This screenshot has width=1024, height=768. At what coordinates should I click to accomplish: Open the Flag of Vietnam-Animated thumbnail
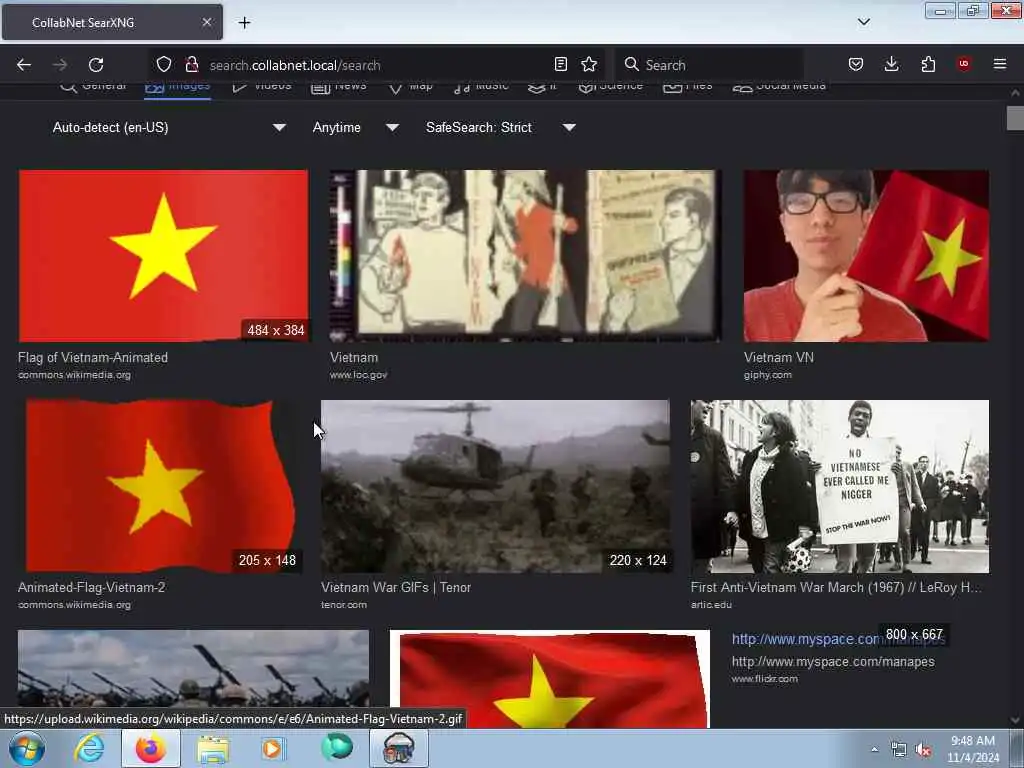[163, 255]
